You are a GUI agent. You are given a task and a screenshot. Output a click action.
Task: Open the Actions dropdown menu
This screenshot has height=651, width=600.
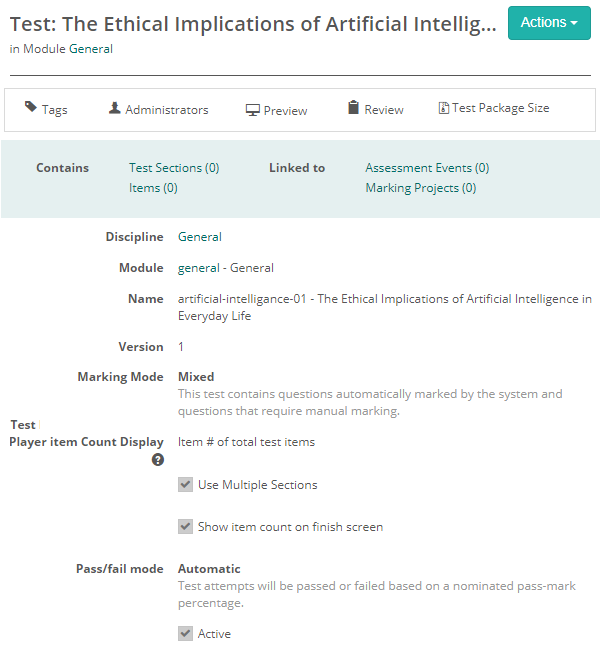(549, 23)
